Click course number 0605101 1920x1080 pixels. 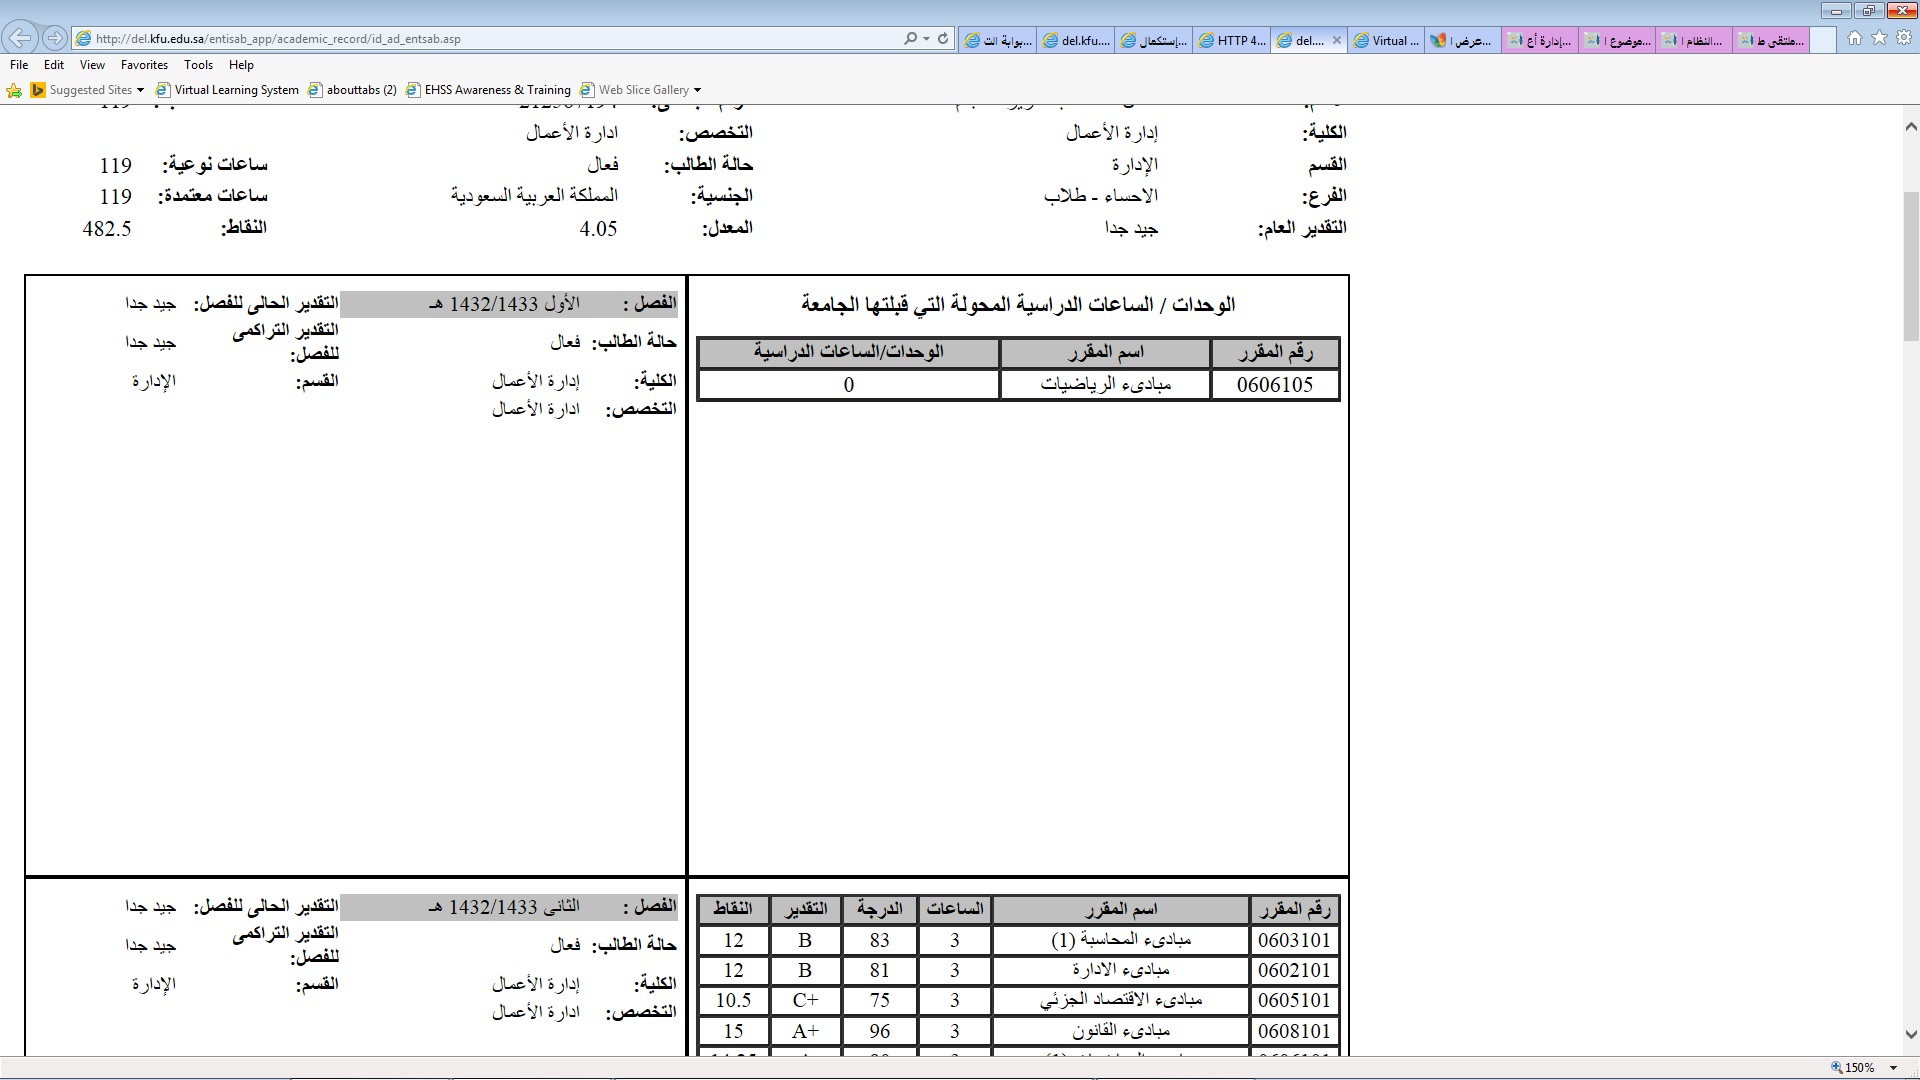1294,1000
